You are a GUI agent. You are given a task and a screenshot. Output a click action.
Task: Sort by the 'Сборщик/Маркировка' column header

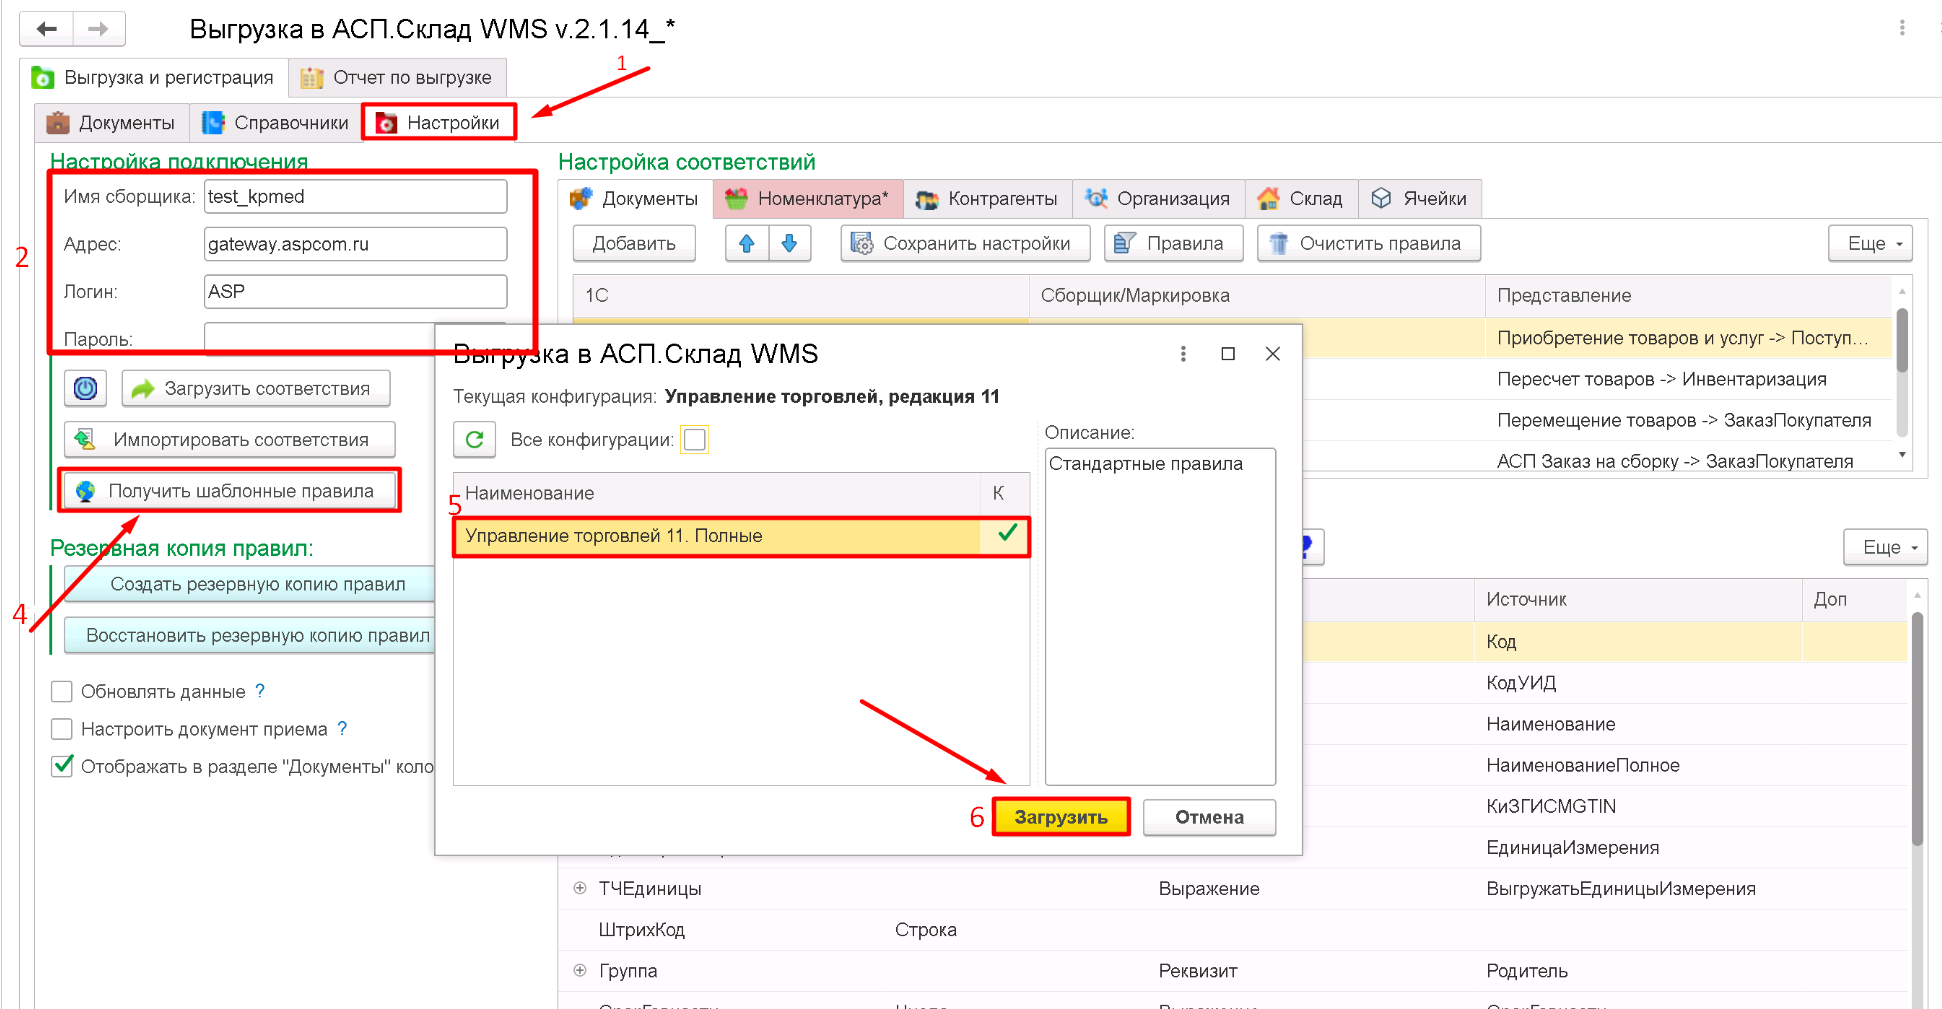(x=1256, y=295)
